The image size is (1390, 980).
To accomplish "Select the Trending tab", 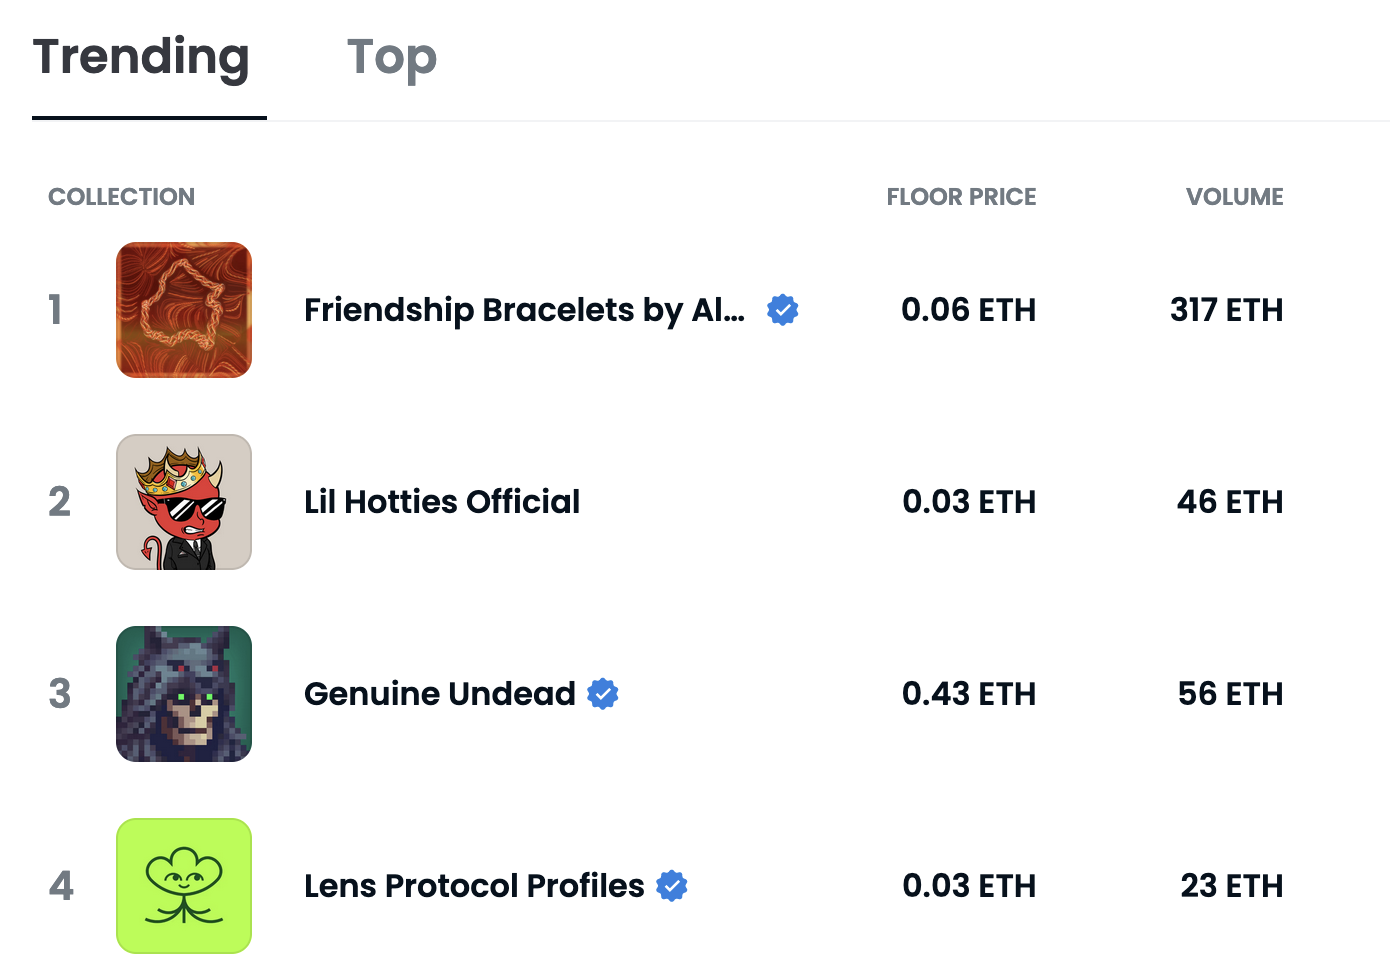I will (x=141, y=58).
